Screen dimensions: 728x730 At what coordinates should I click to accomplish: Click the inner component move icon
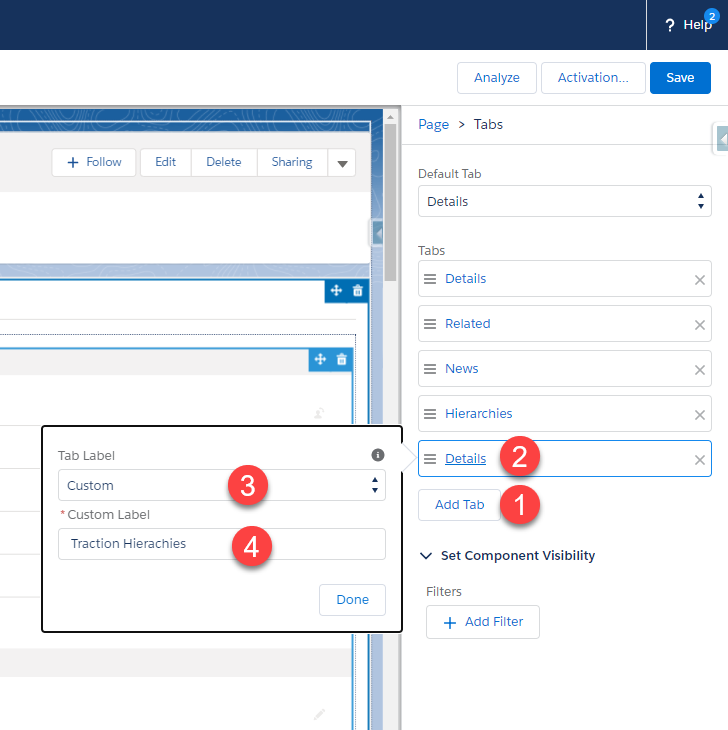[x=320, y=359]
